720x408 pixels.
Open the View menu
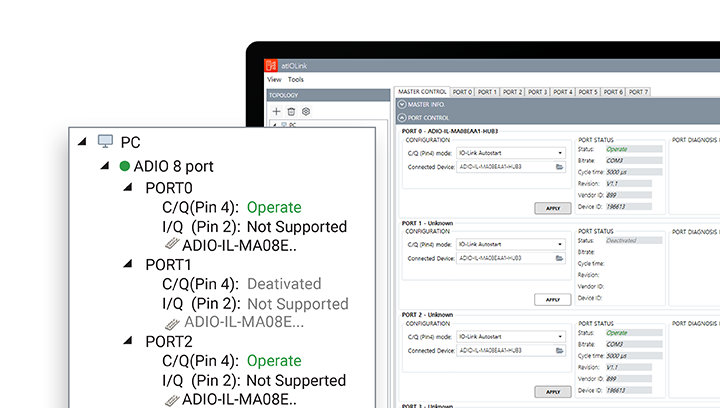274,79
